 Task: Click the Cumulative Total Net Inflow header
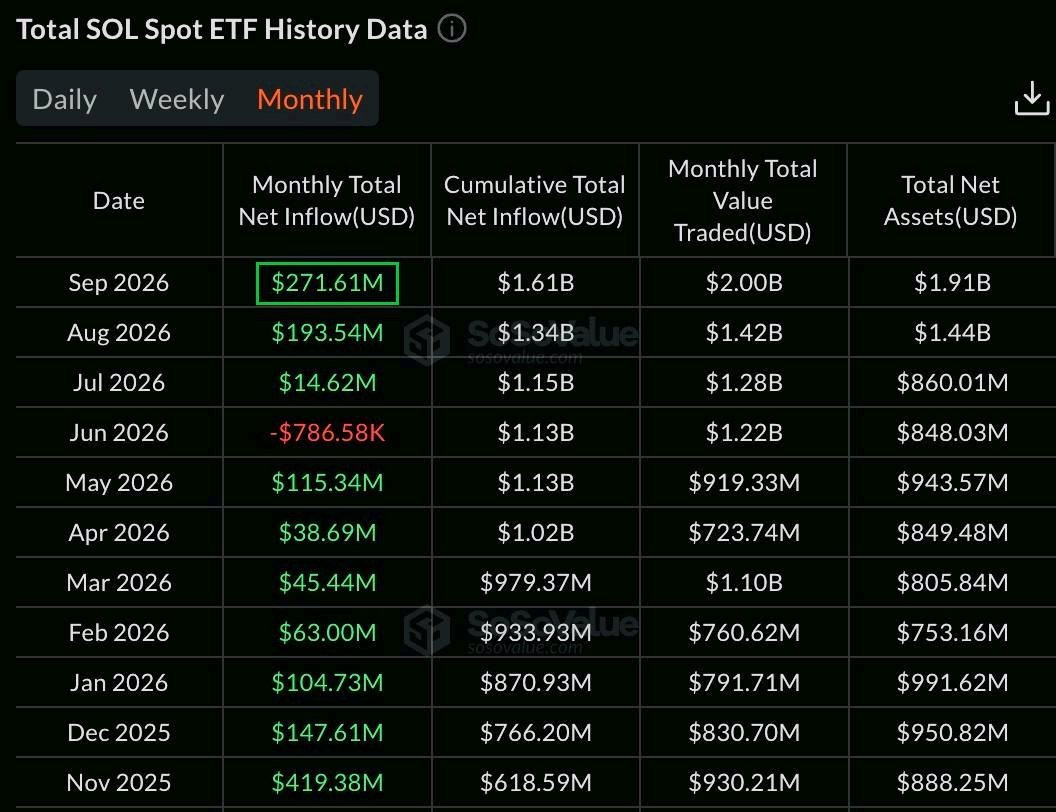tap(535, 201)
